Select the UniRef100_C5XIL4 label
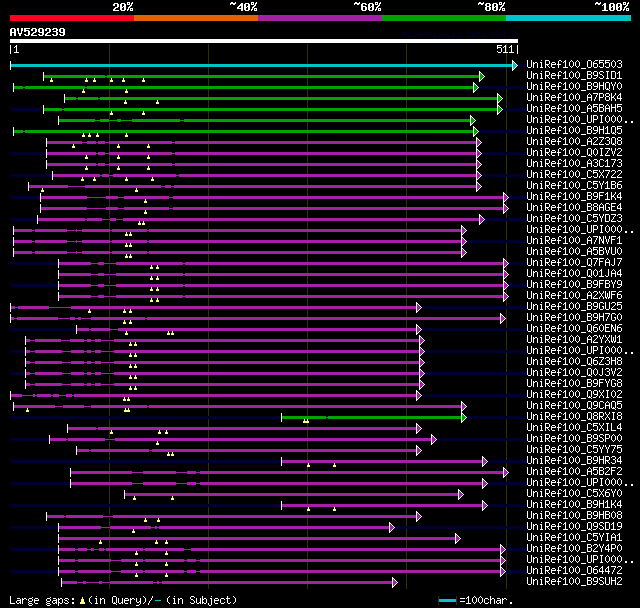This screenshot has width=640, height=608. [574, 428]
